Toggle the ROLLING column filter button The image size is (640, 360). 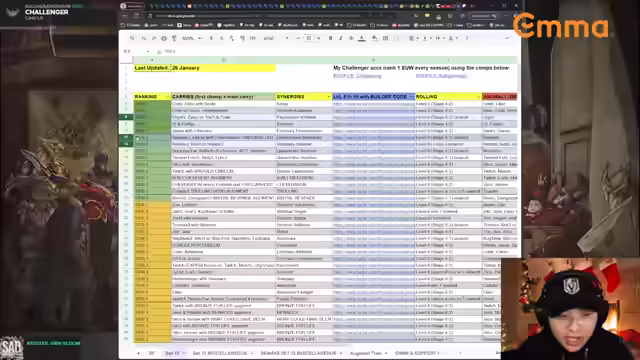coord(478,97)
